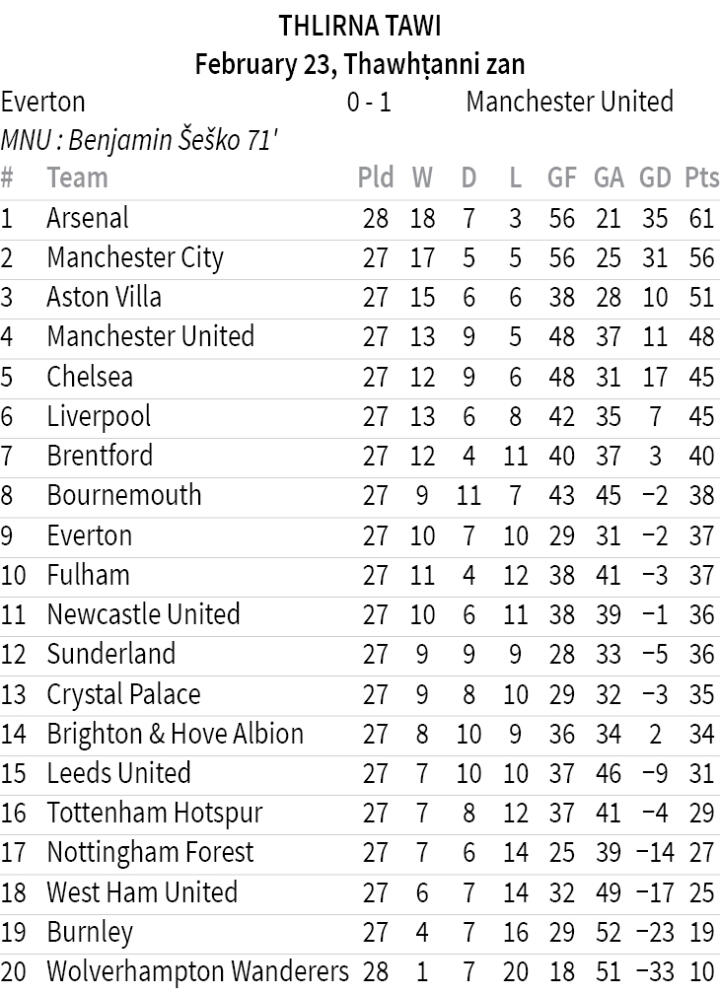Viewport: 720px width, 995px height.
Task: Click the Pld column header
Action: pos(375,178)
